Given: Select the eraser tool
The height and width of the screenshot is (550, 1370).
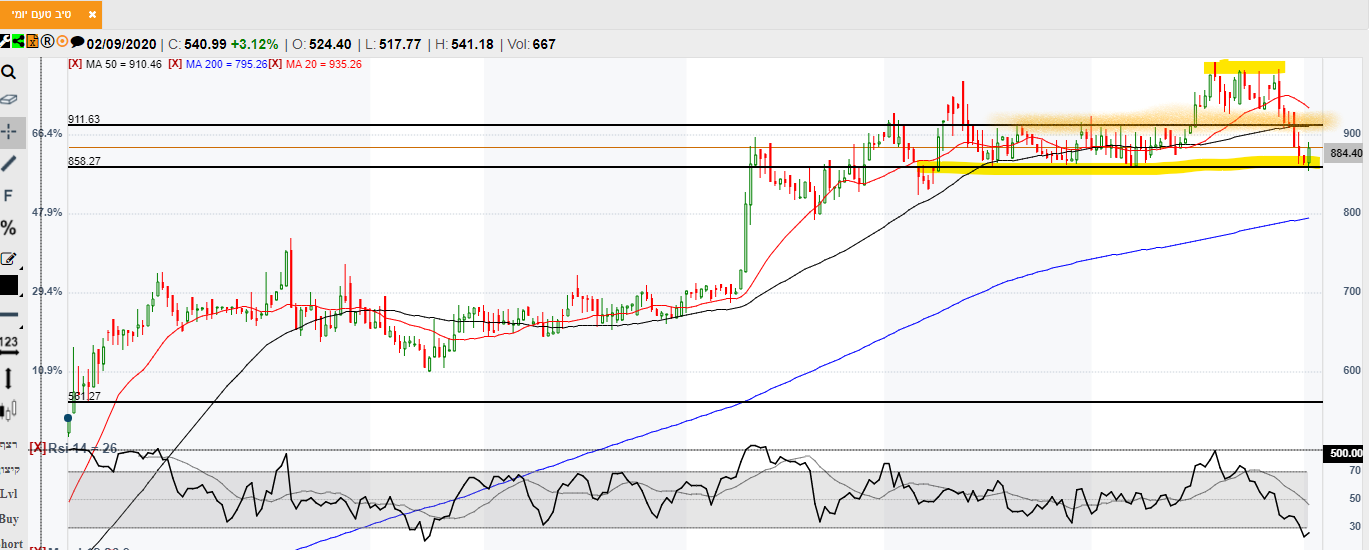Looking at the screenshot, I should [8, 100].
